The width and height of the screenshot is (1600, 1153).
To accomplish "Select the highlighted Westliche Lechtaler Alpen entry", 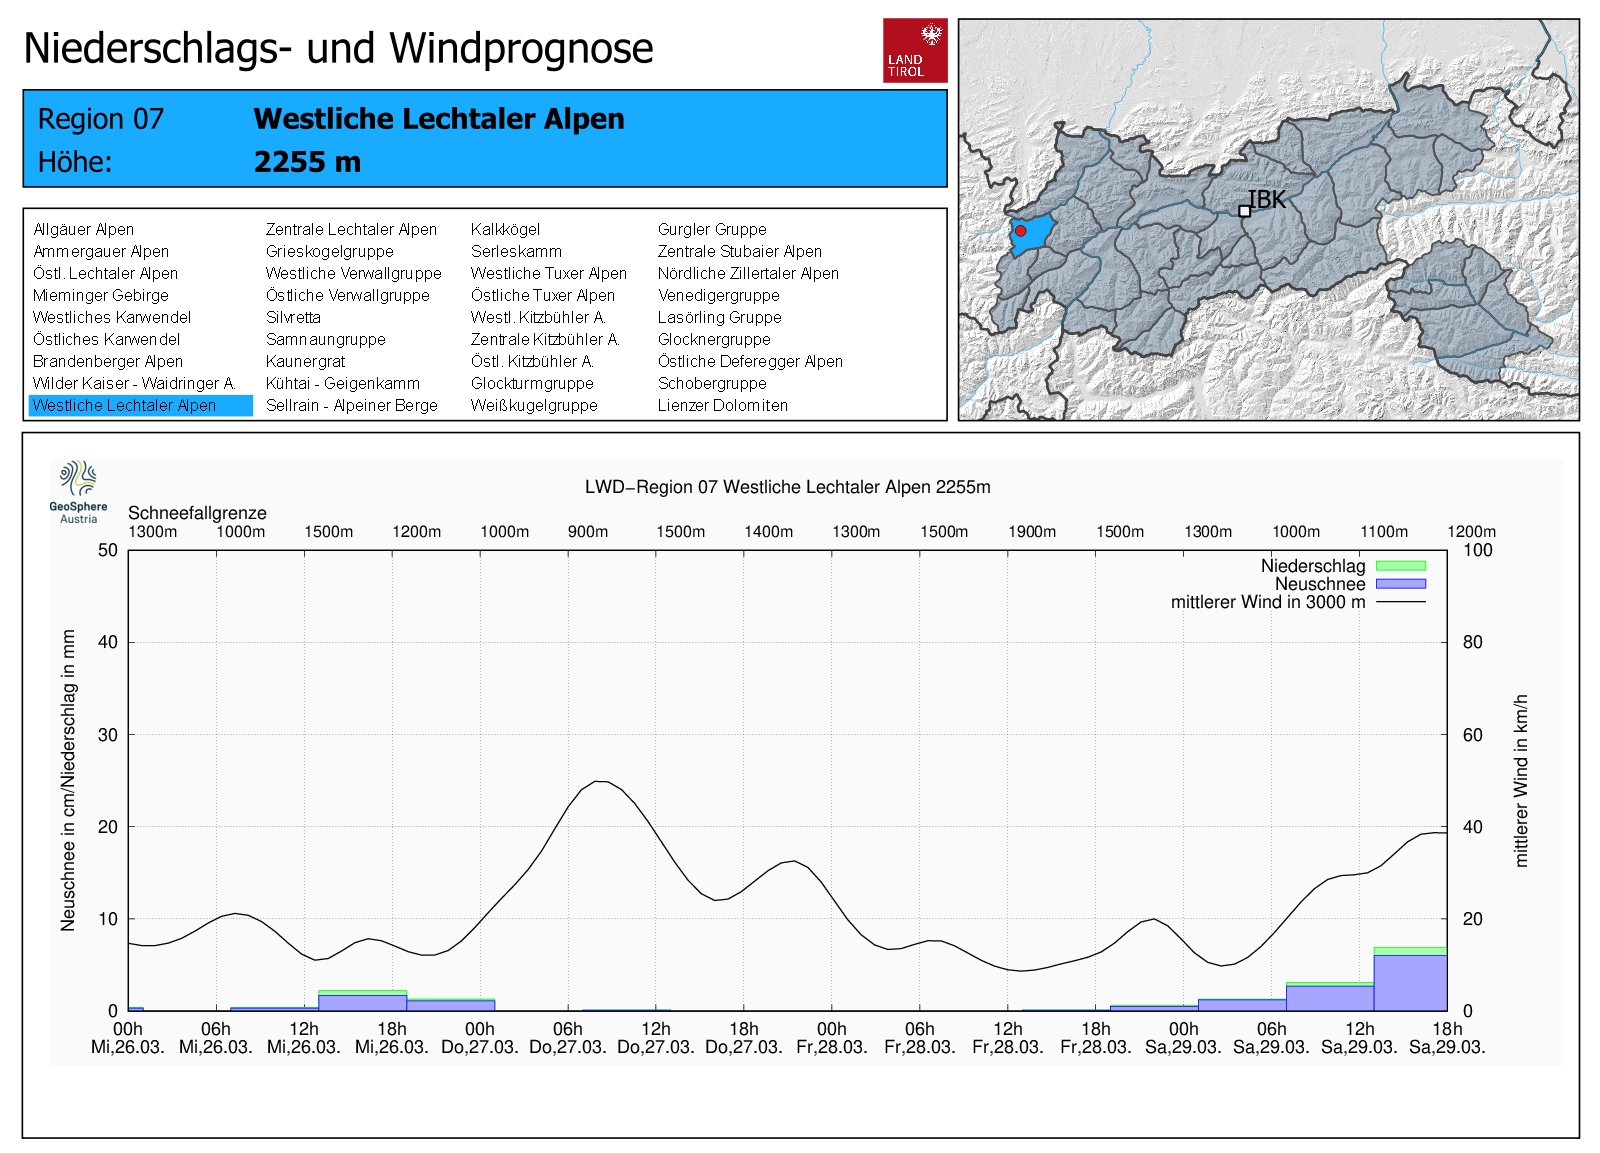I will [125, 405].
